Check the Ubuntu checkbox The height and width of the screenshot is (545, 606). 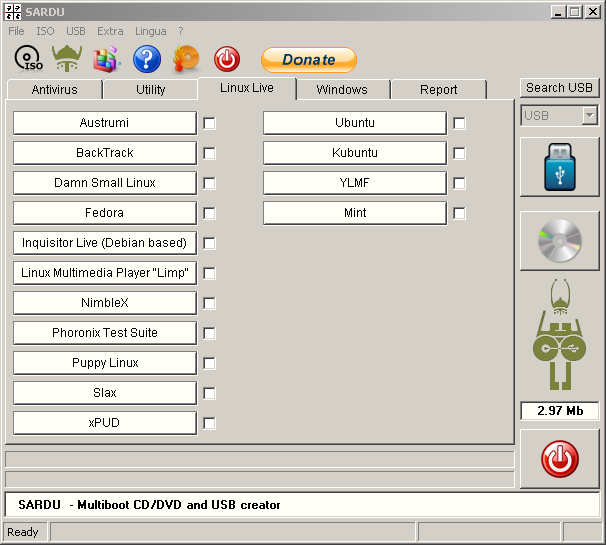459,123
